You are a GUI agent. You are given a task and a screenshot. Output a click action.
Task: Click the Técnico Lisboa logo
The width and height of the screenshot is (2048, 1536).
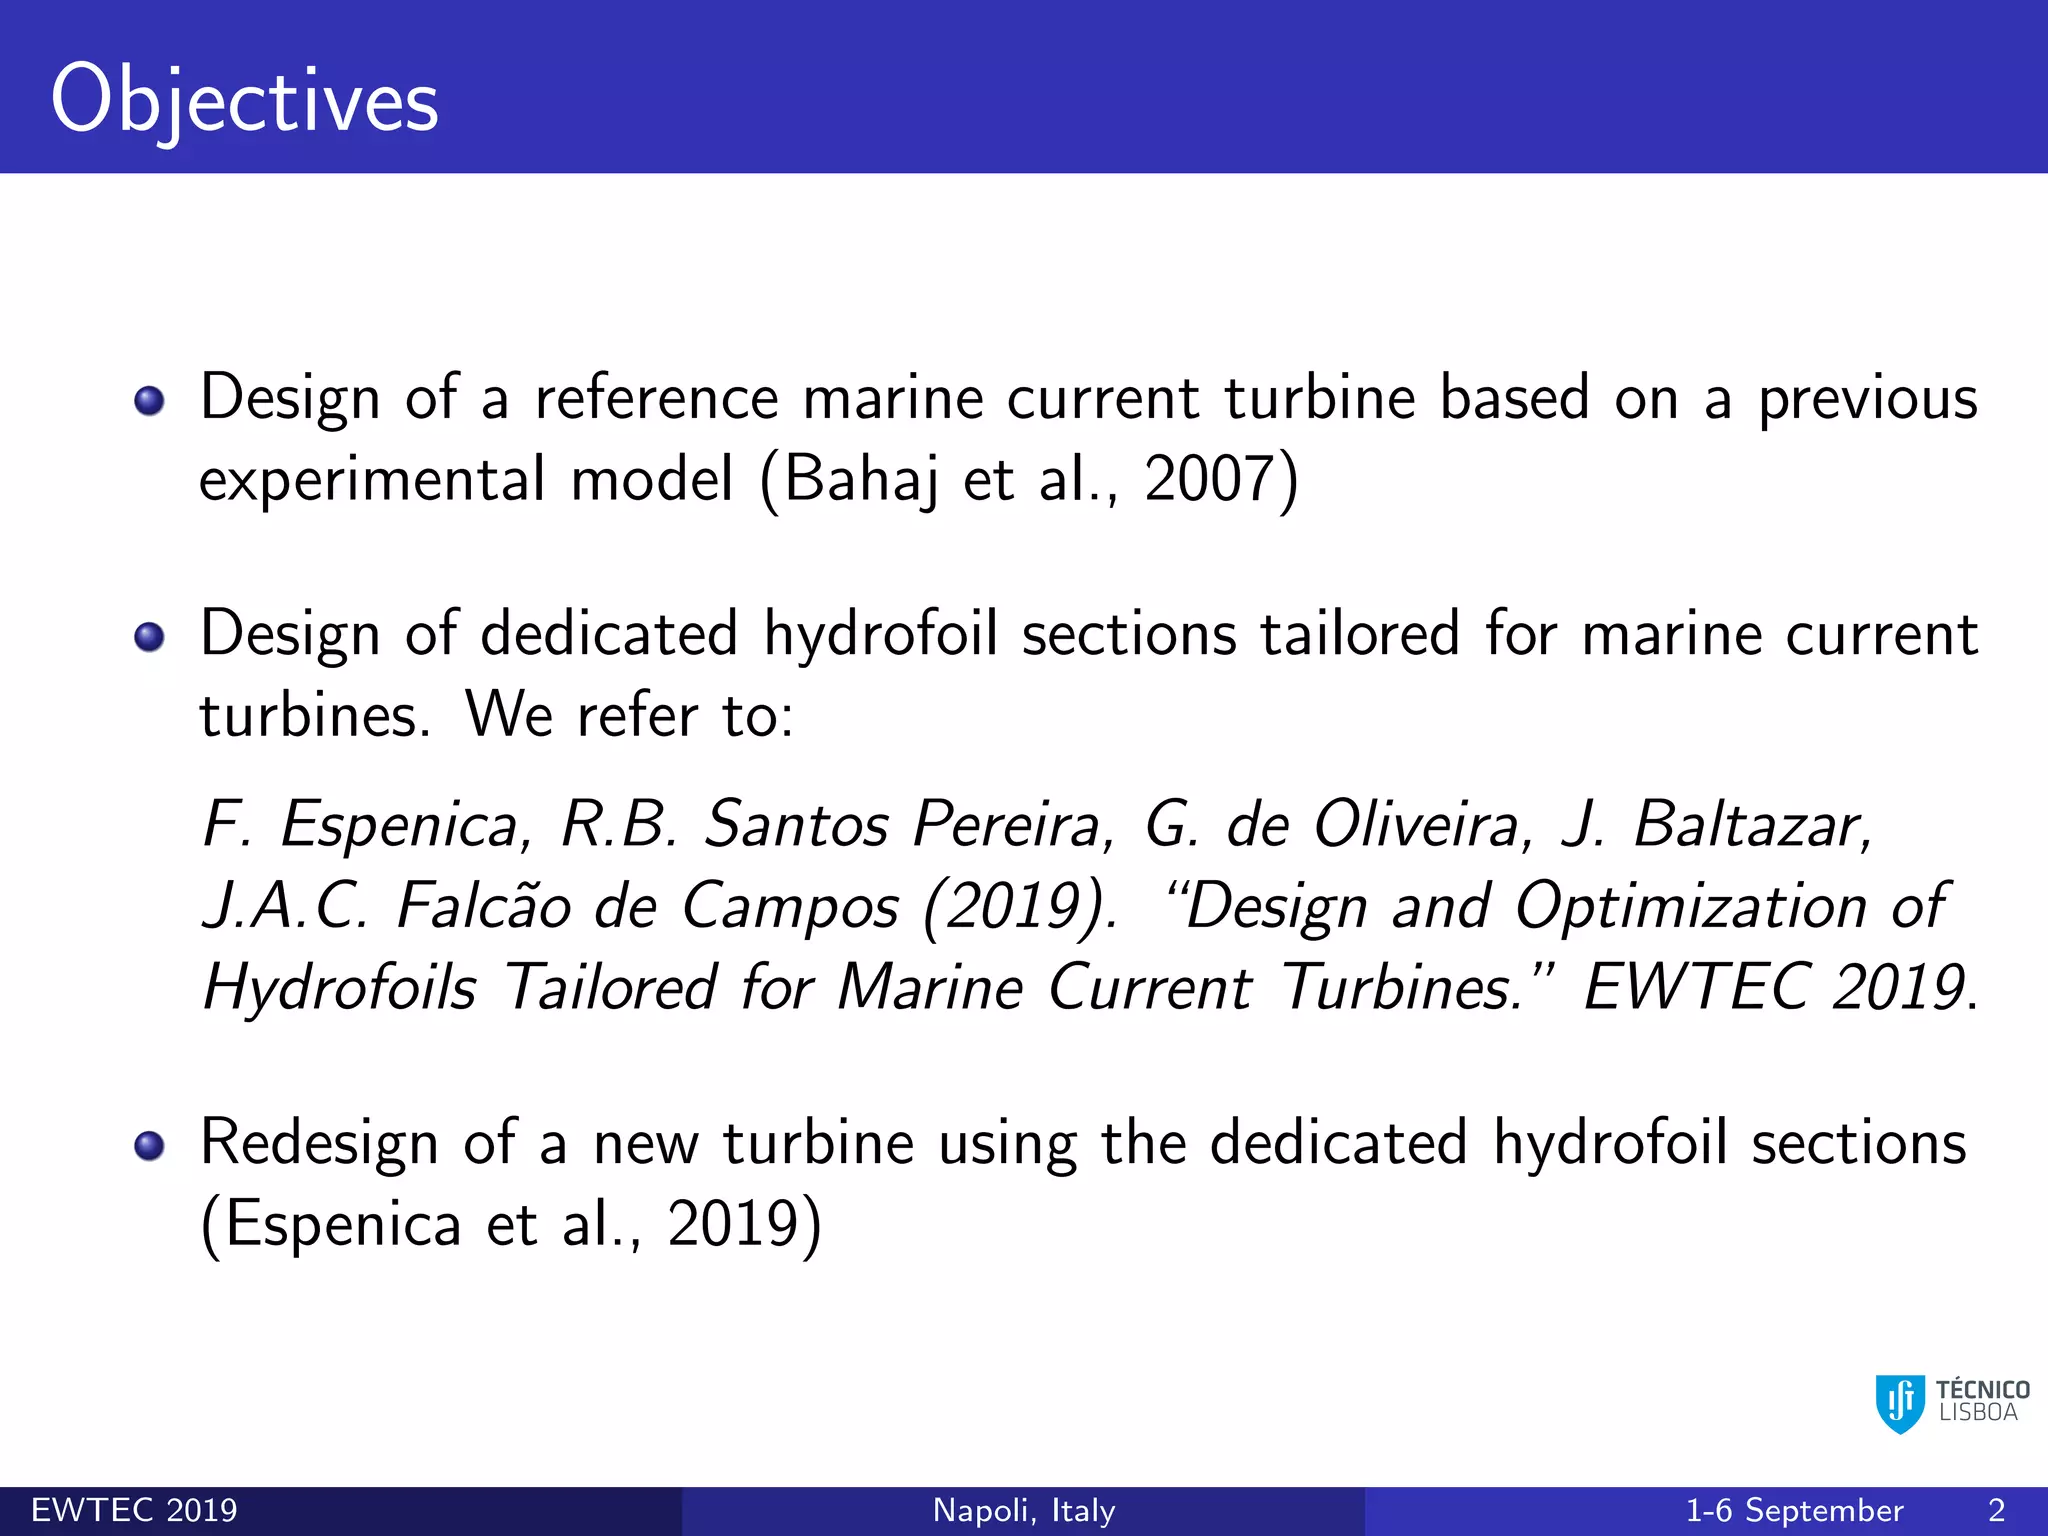click(1952, 1403)
